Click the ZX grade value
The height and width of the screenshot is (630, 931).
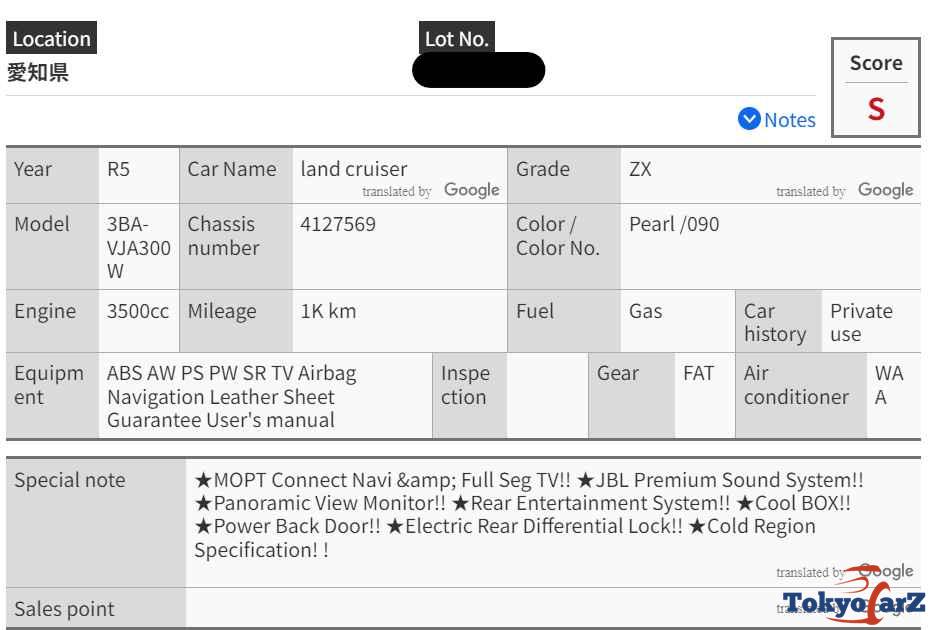point(640,169)
